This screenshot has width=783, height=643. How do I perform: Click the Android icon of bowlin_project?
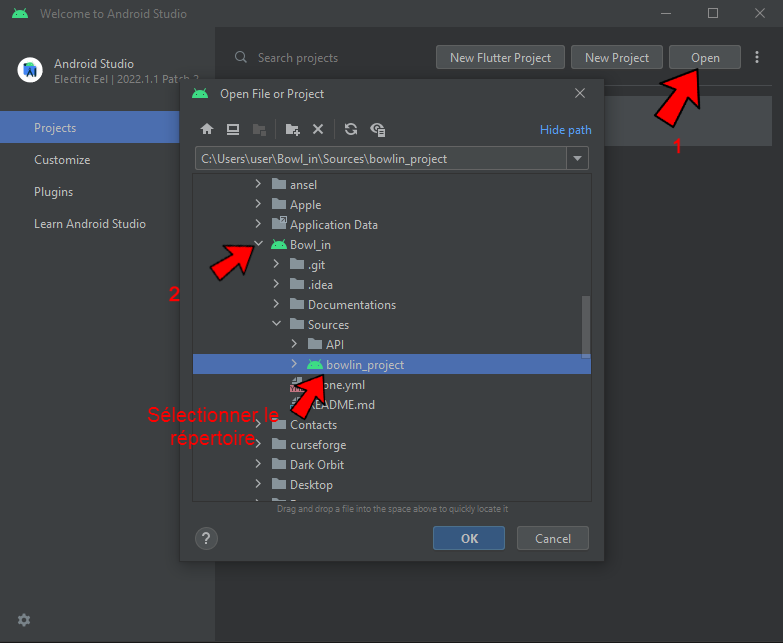point(315,364)
